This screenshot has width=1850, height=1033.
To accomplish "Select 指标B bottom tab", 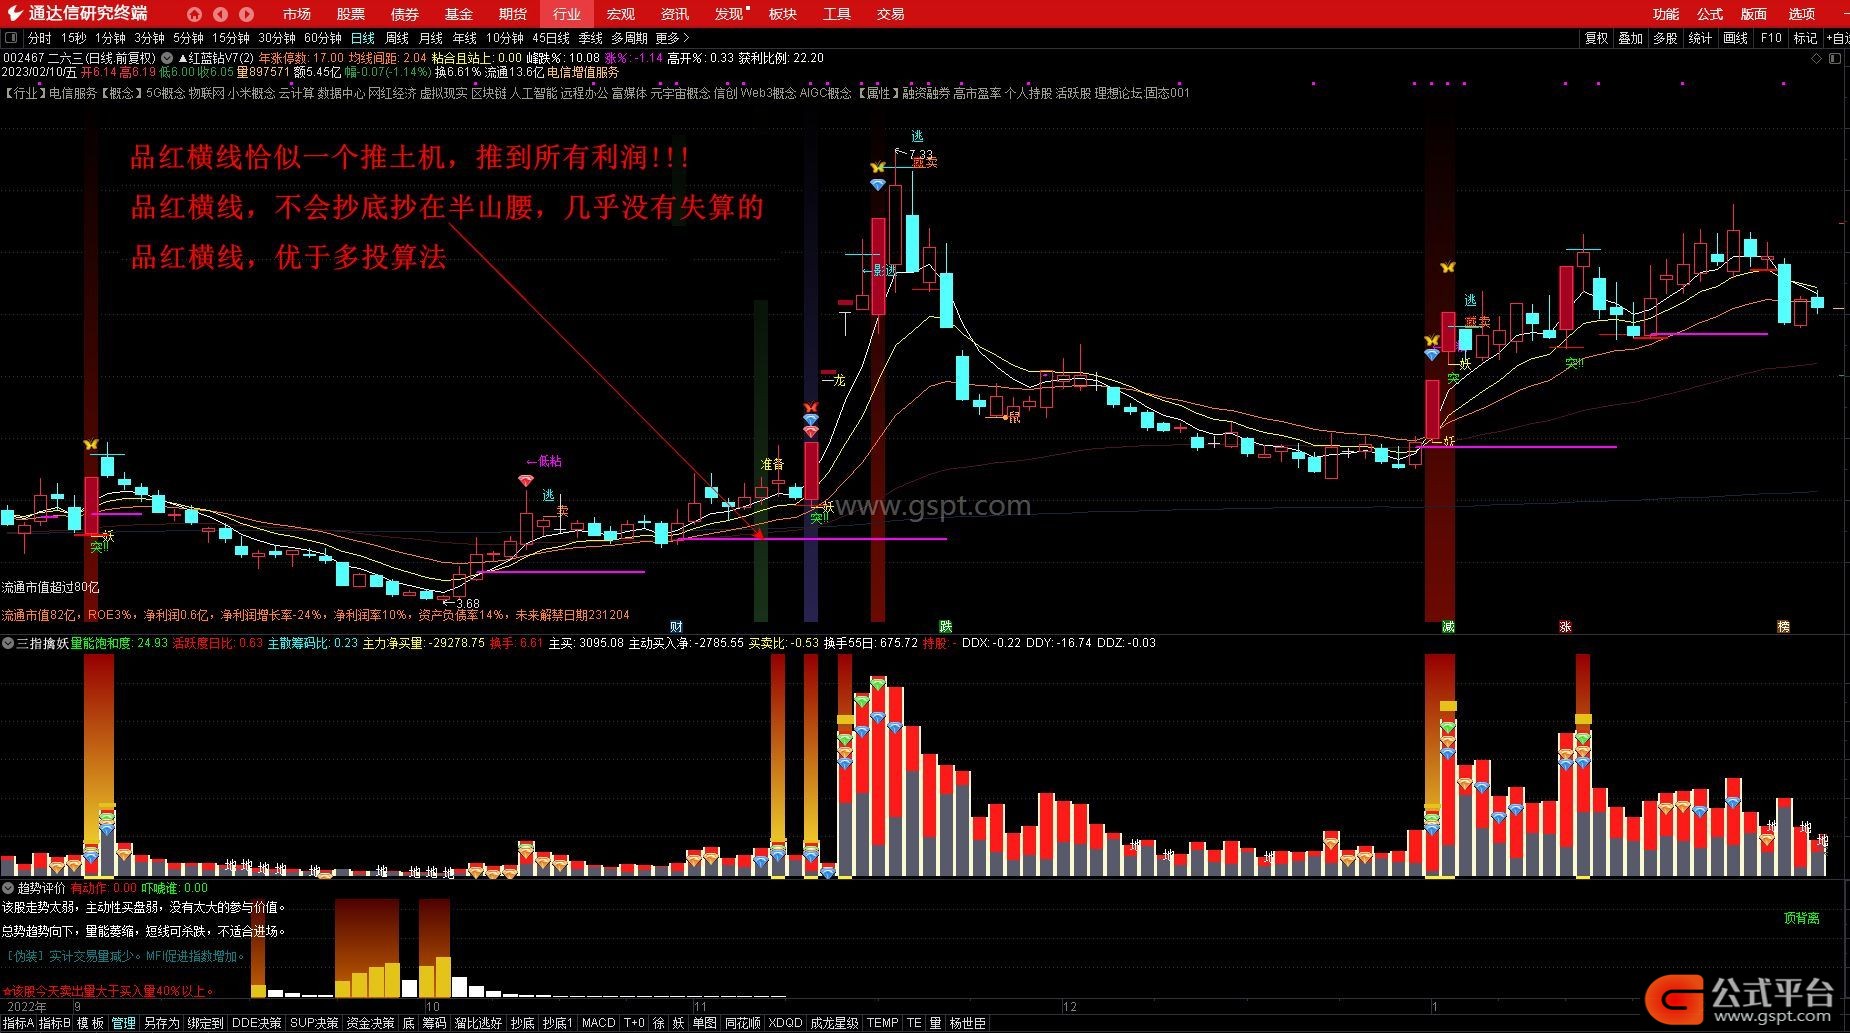I will pyautogui.click(x=55, y=1023).
